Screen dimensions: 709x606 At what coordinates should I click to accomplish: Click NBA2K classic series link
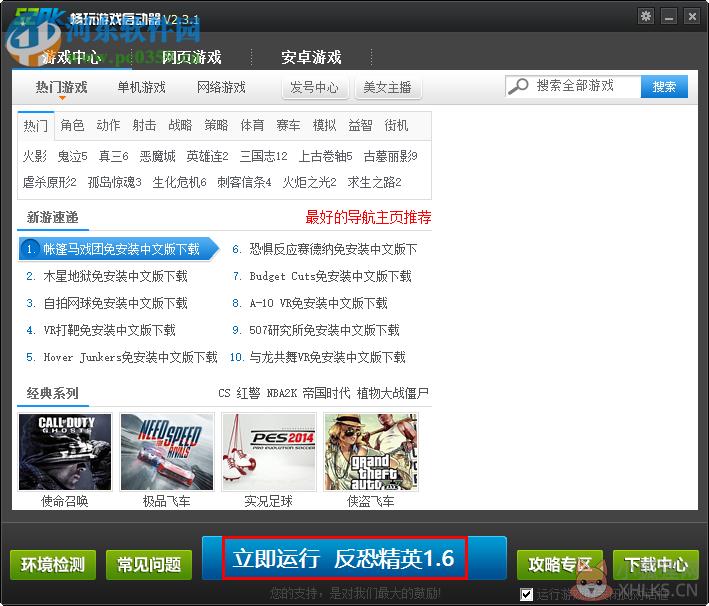[x=282, y=393]
